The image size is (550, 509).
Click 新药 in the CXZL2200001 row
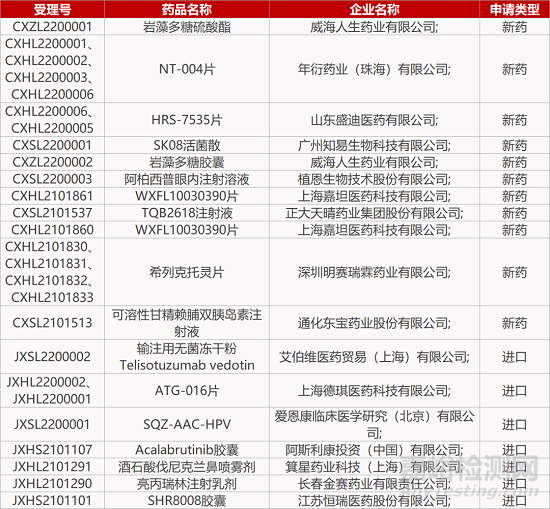click(514, 27)
